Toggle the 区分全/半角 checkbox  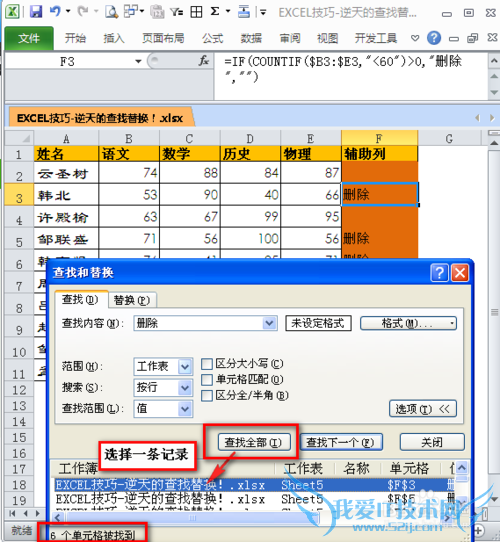pos(207,395)
